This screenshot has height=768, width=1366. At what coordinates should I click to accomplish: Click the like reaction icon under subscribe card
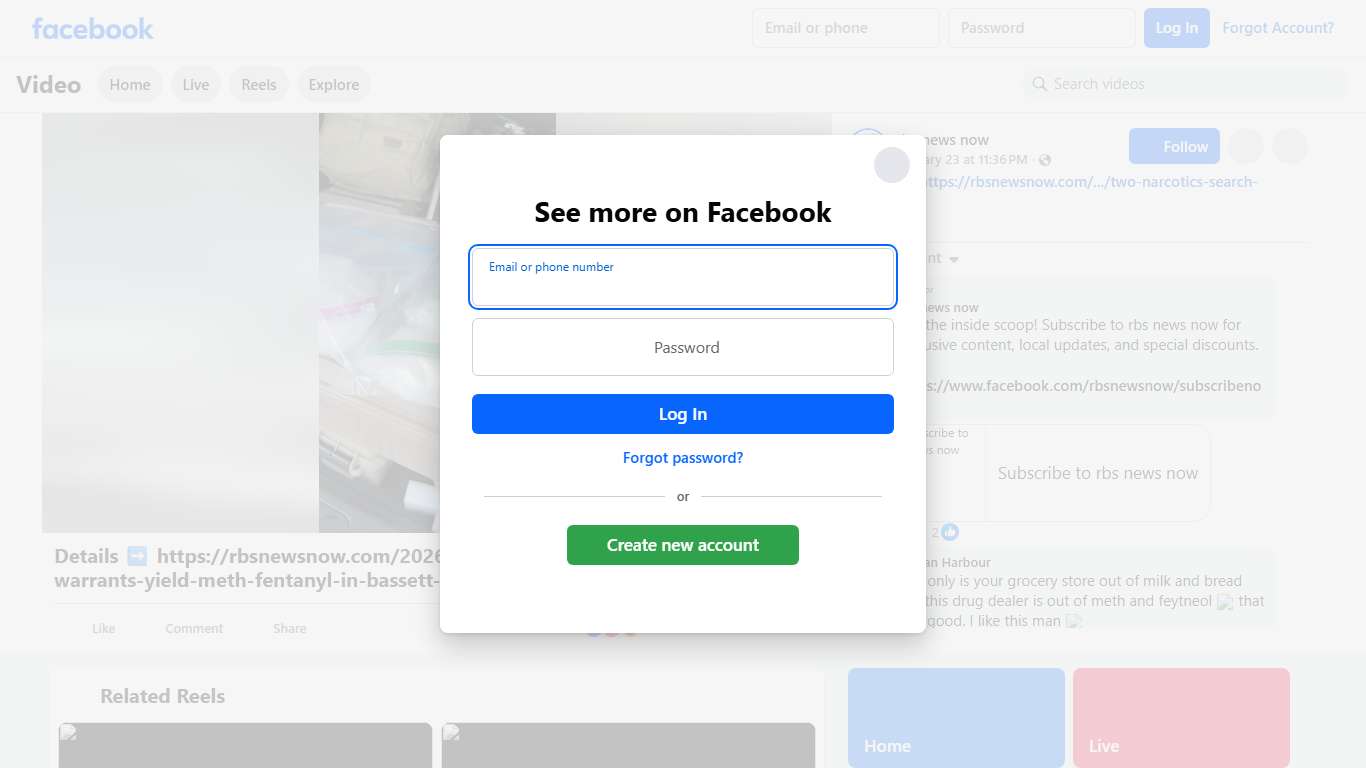tap(950, 532)
